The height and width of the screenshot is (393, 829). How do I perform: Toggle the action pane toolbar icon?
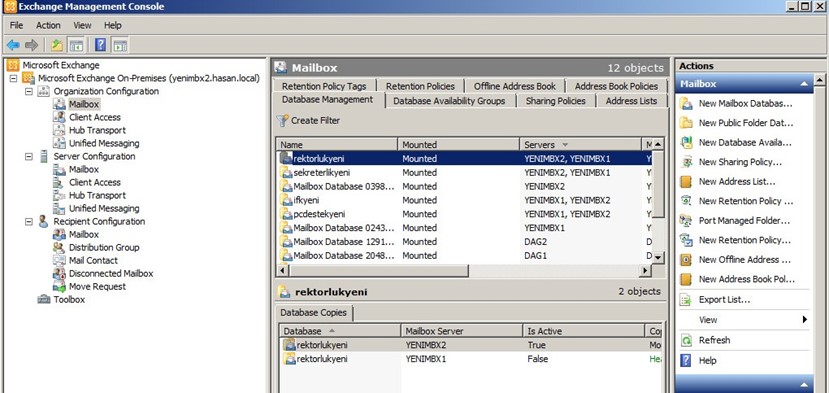120,45
